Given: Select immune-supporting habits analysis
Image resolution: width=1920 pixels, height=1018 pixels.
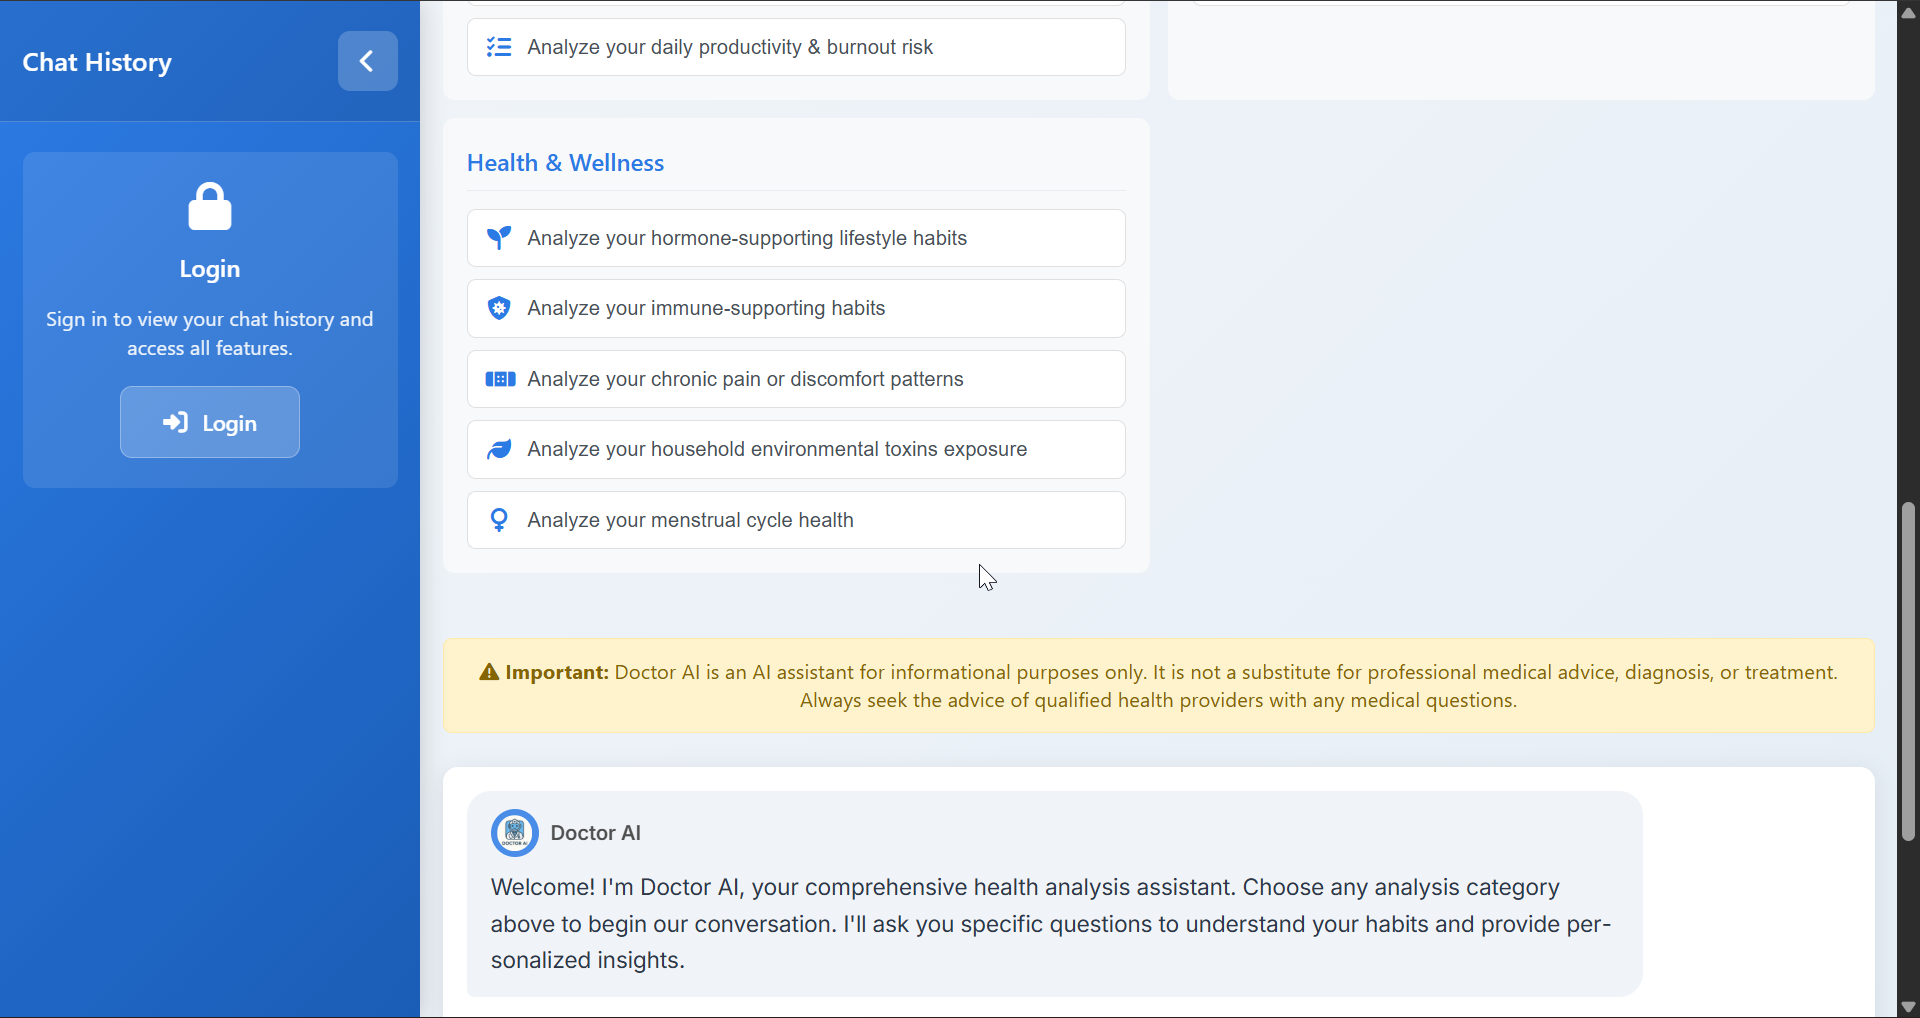Looking at the screenshot, I should click(x=796, y=308).
